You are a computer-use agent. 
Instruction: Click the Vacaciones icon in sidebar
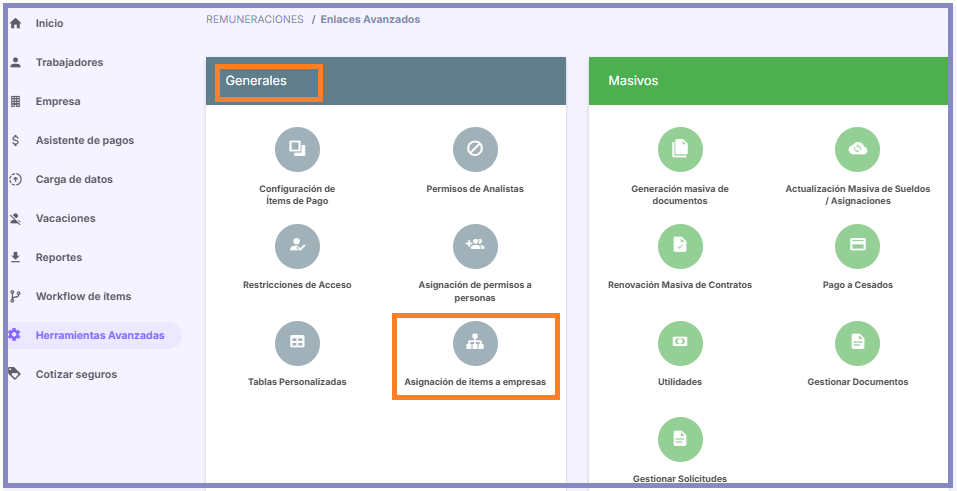pyautogui.click(x=16, y=219)
